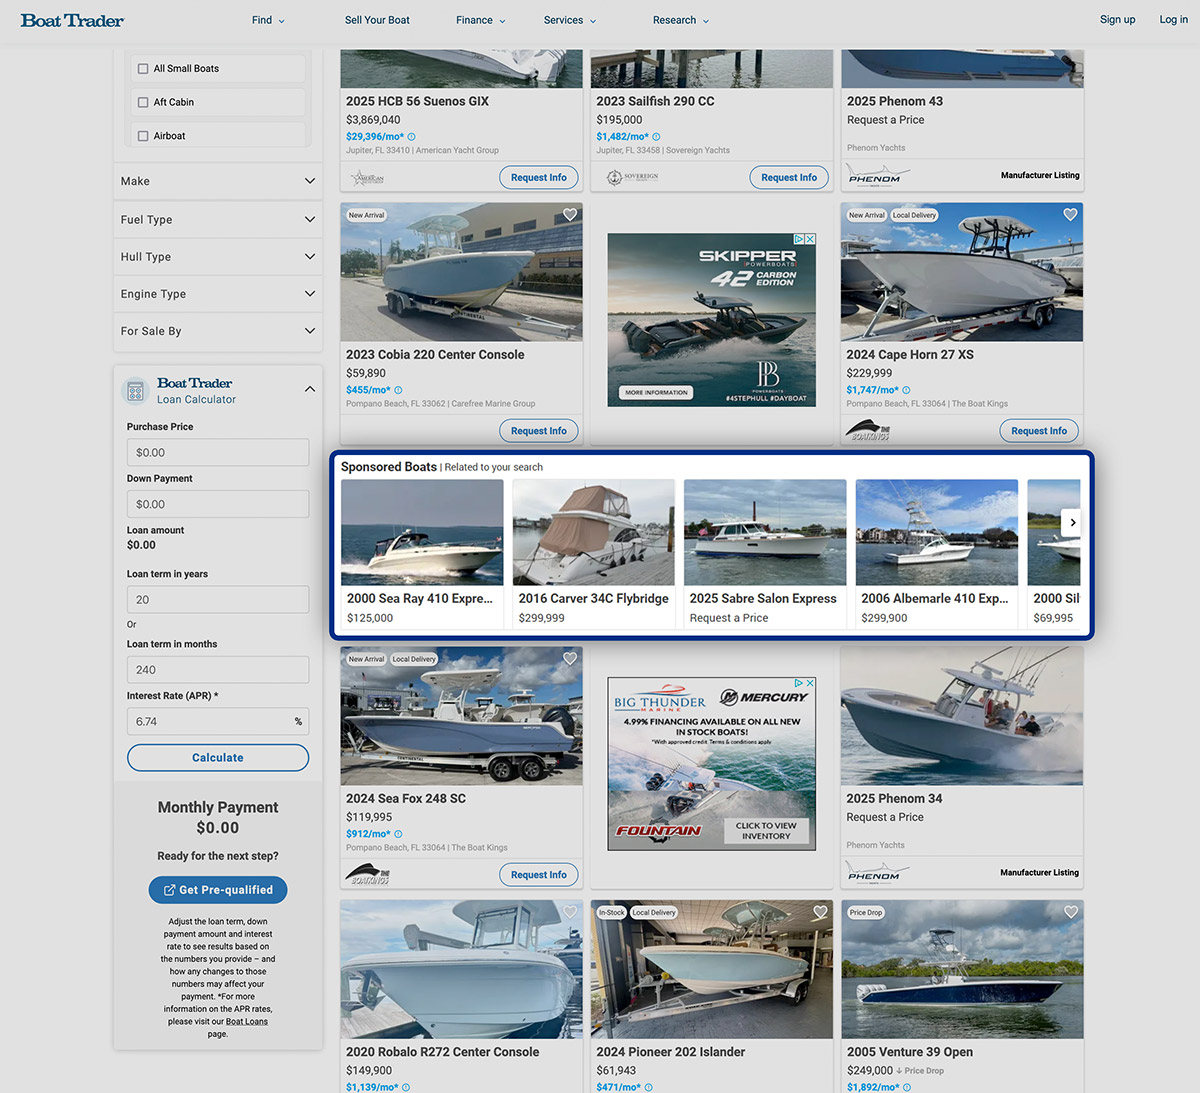Click the Purchase Price field
The height and width of the screenshot is (1093, 1200).
tap(218, 452)
